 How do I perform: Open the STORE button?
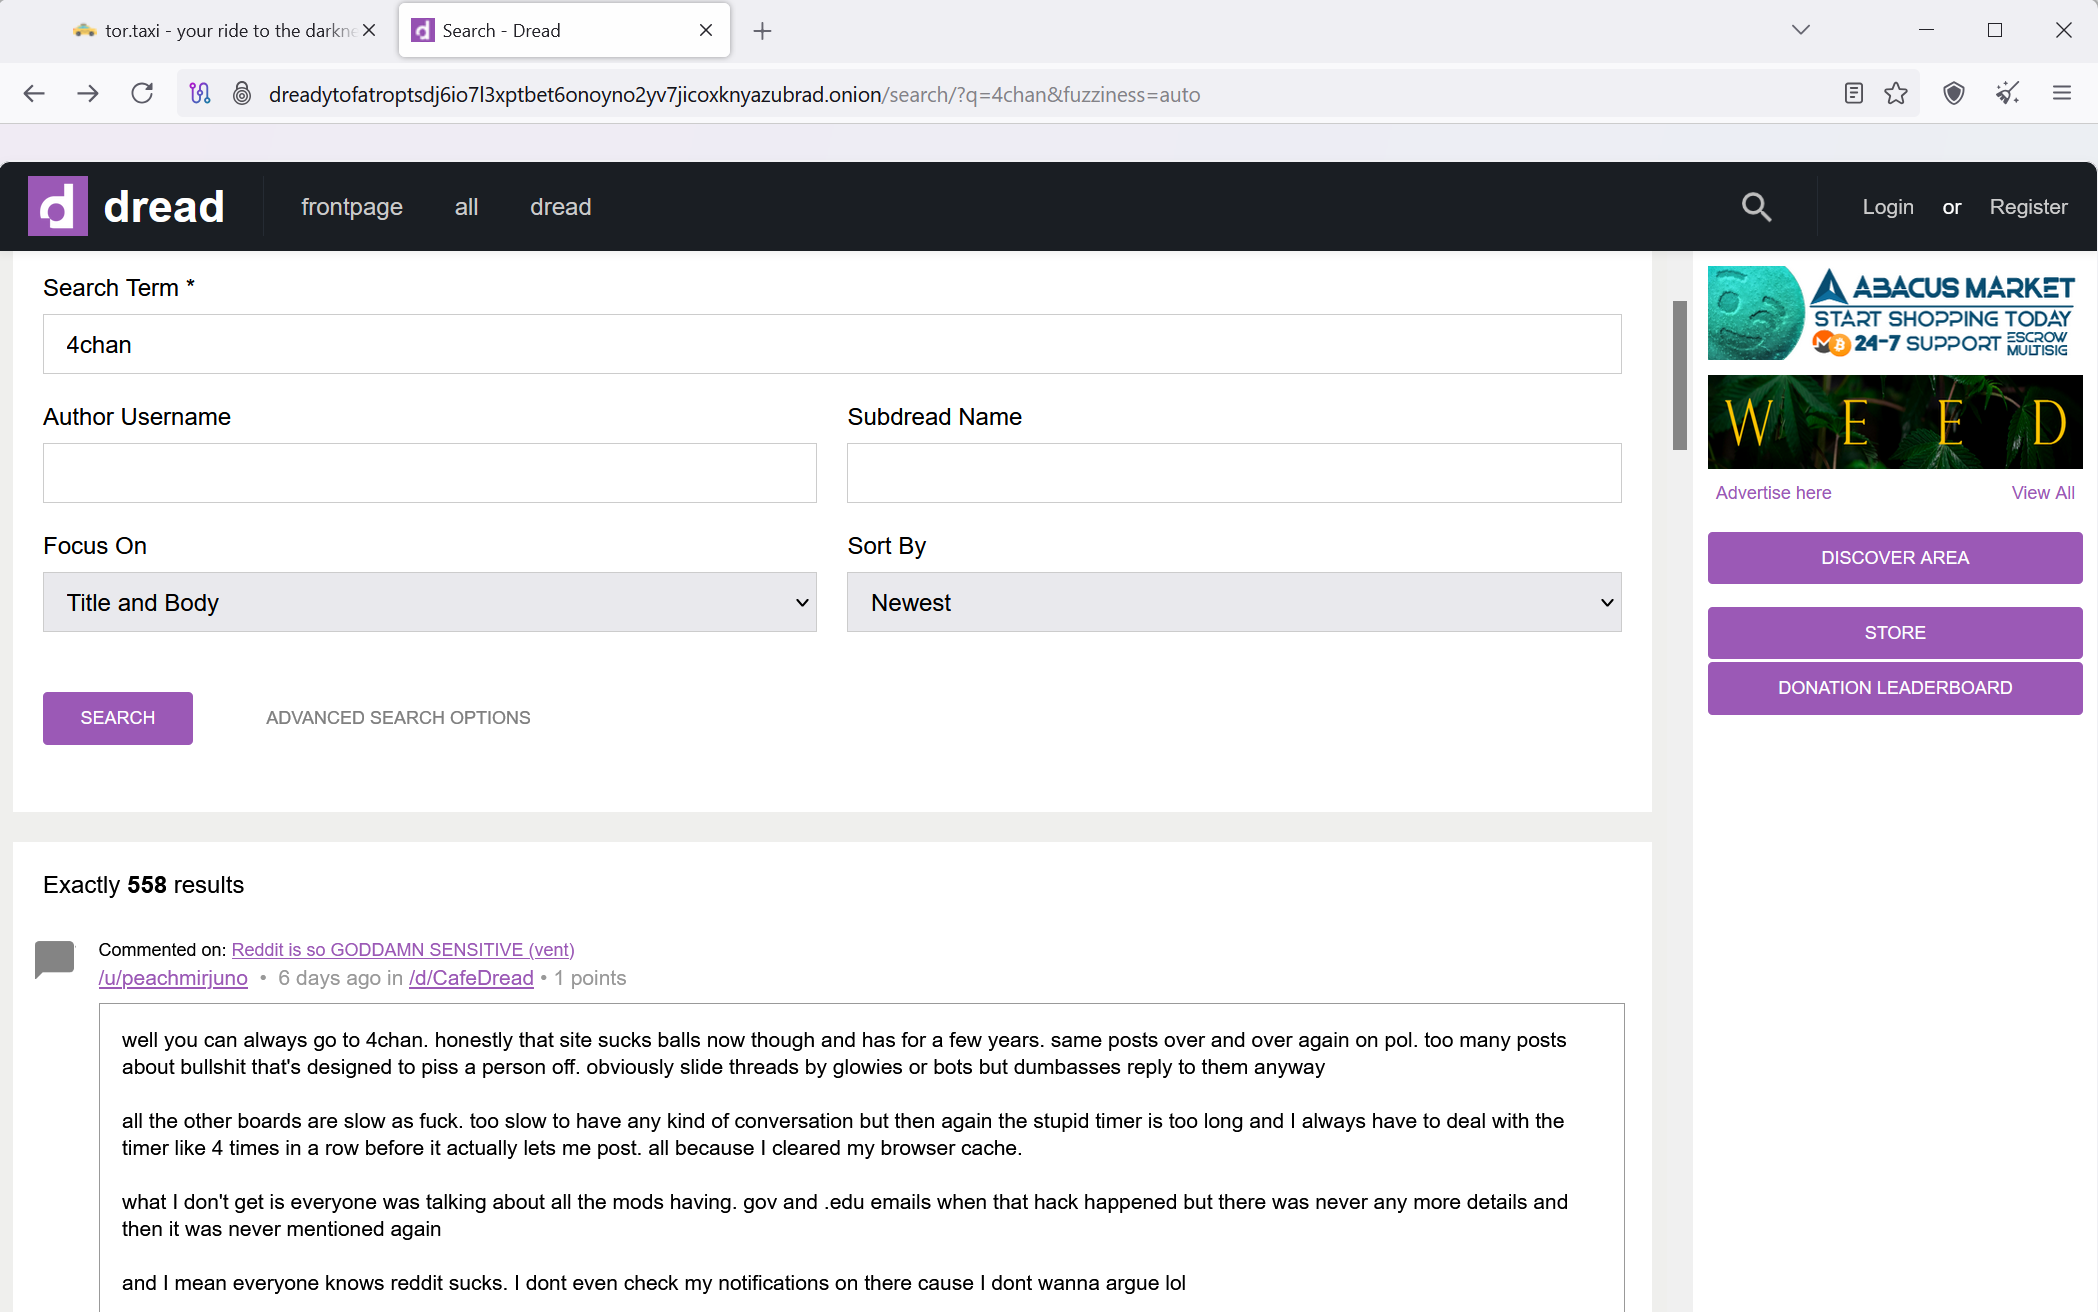[x=1895, y=633]
